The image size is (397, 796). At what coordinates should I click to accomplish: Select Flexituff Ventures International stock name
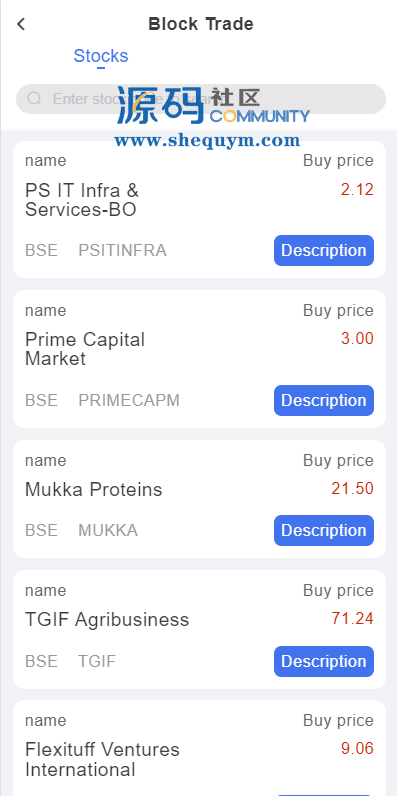pyautogui.click(x=102, y=759)
